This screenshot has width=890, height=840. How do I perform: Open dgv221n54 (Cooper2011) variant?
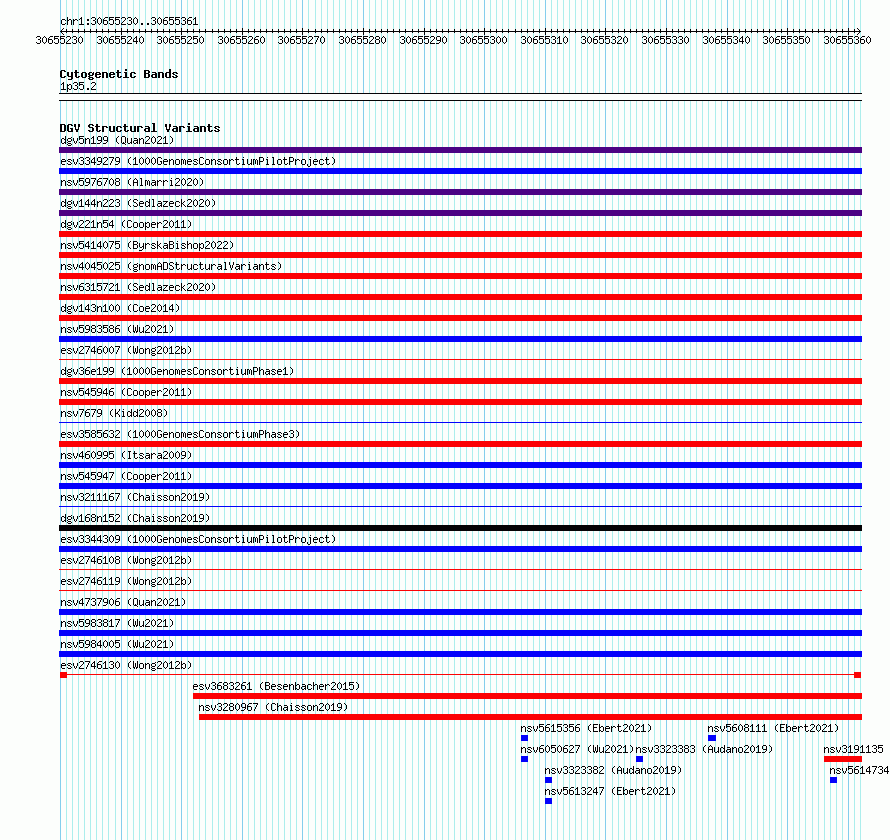click(x=126, y=224)
